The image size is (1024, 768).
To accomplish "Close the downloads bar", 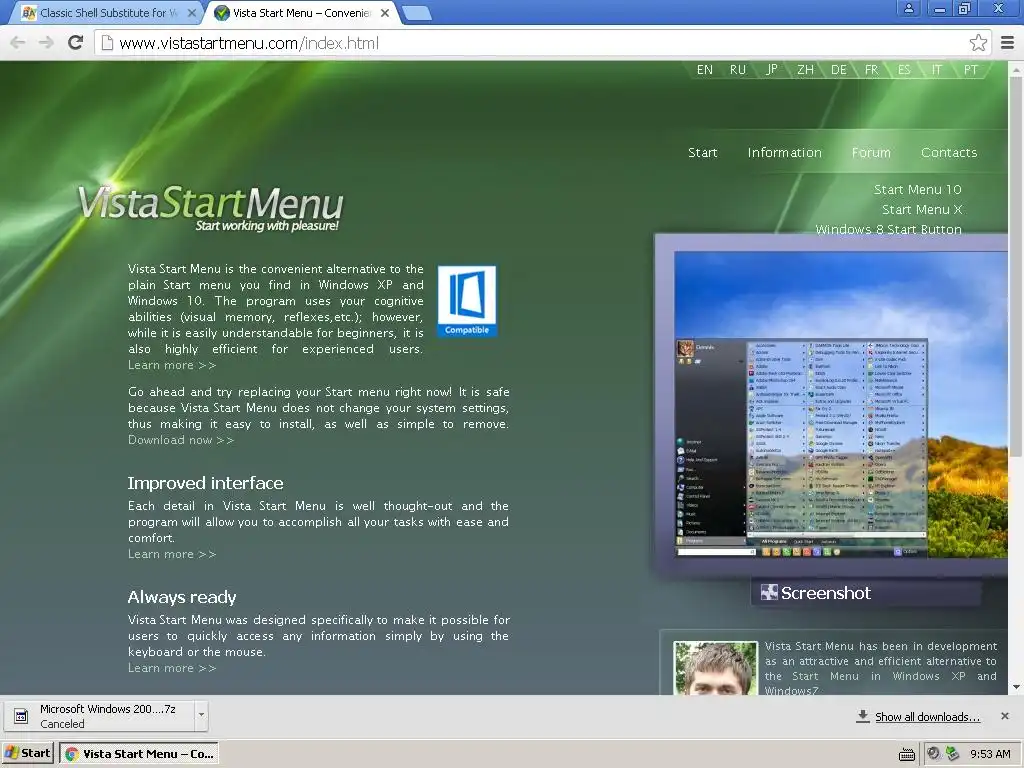I will 1005,716.
